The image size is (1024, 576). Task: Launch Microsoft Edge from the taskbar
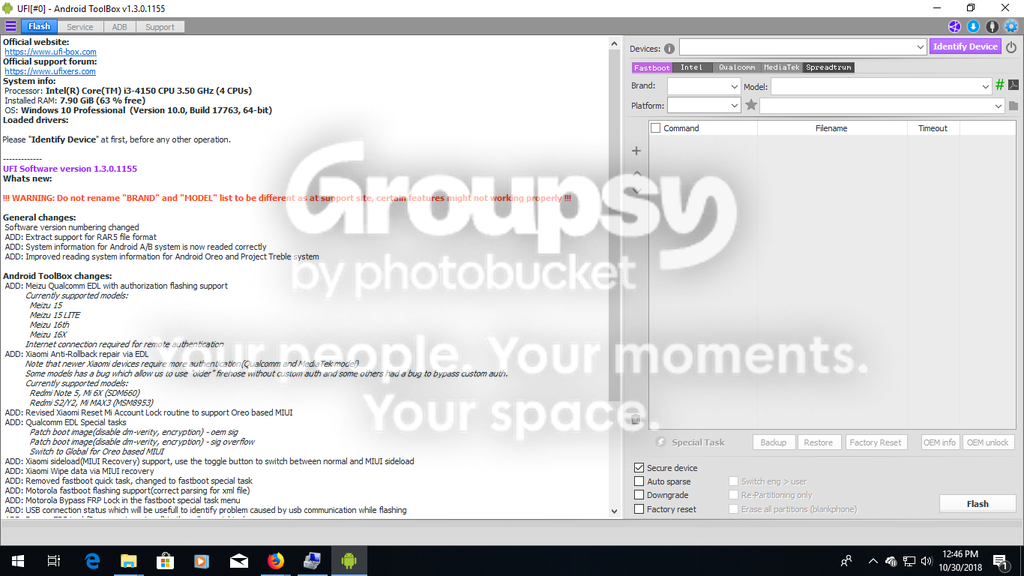tap(92, 560)
